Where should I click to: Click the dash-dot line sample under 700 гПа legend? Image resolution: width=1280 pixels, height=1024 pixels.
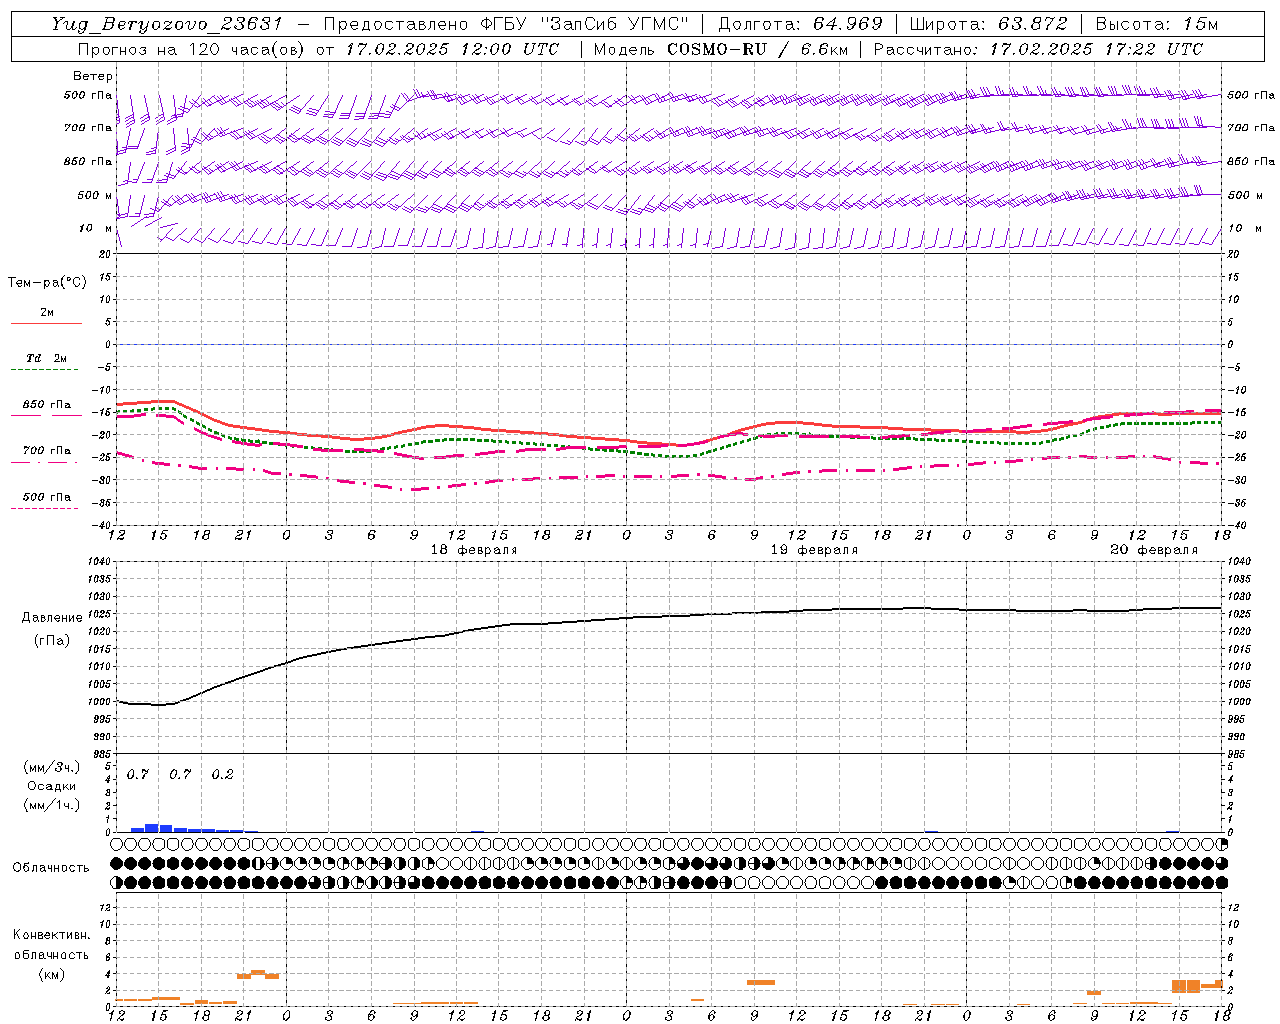tap(44, 463)
